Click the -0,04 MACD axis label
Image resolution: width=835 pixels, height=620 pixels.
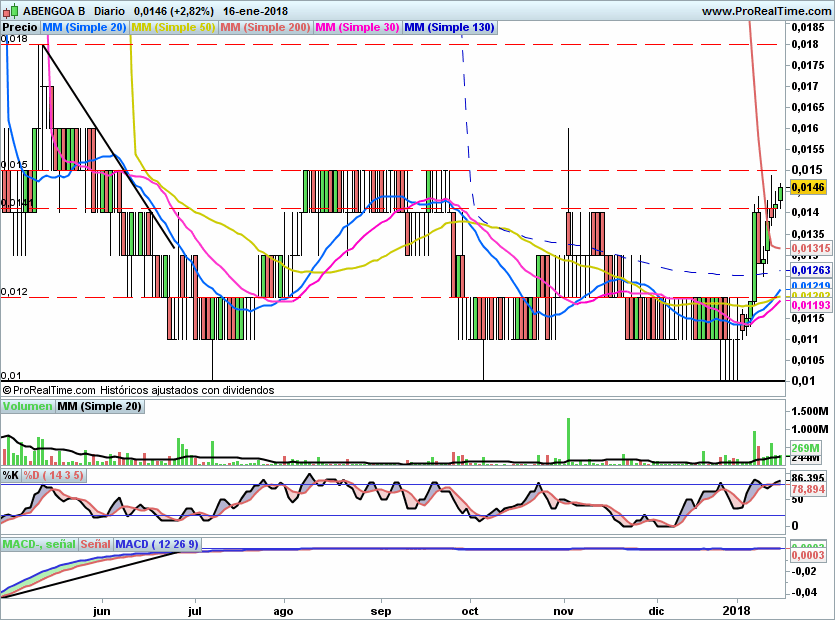click(x=804, y=592)
